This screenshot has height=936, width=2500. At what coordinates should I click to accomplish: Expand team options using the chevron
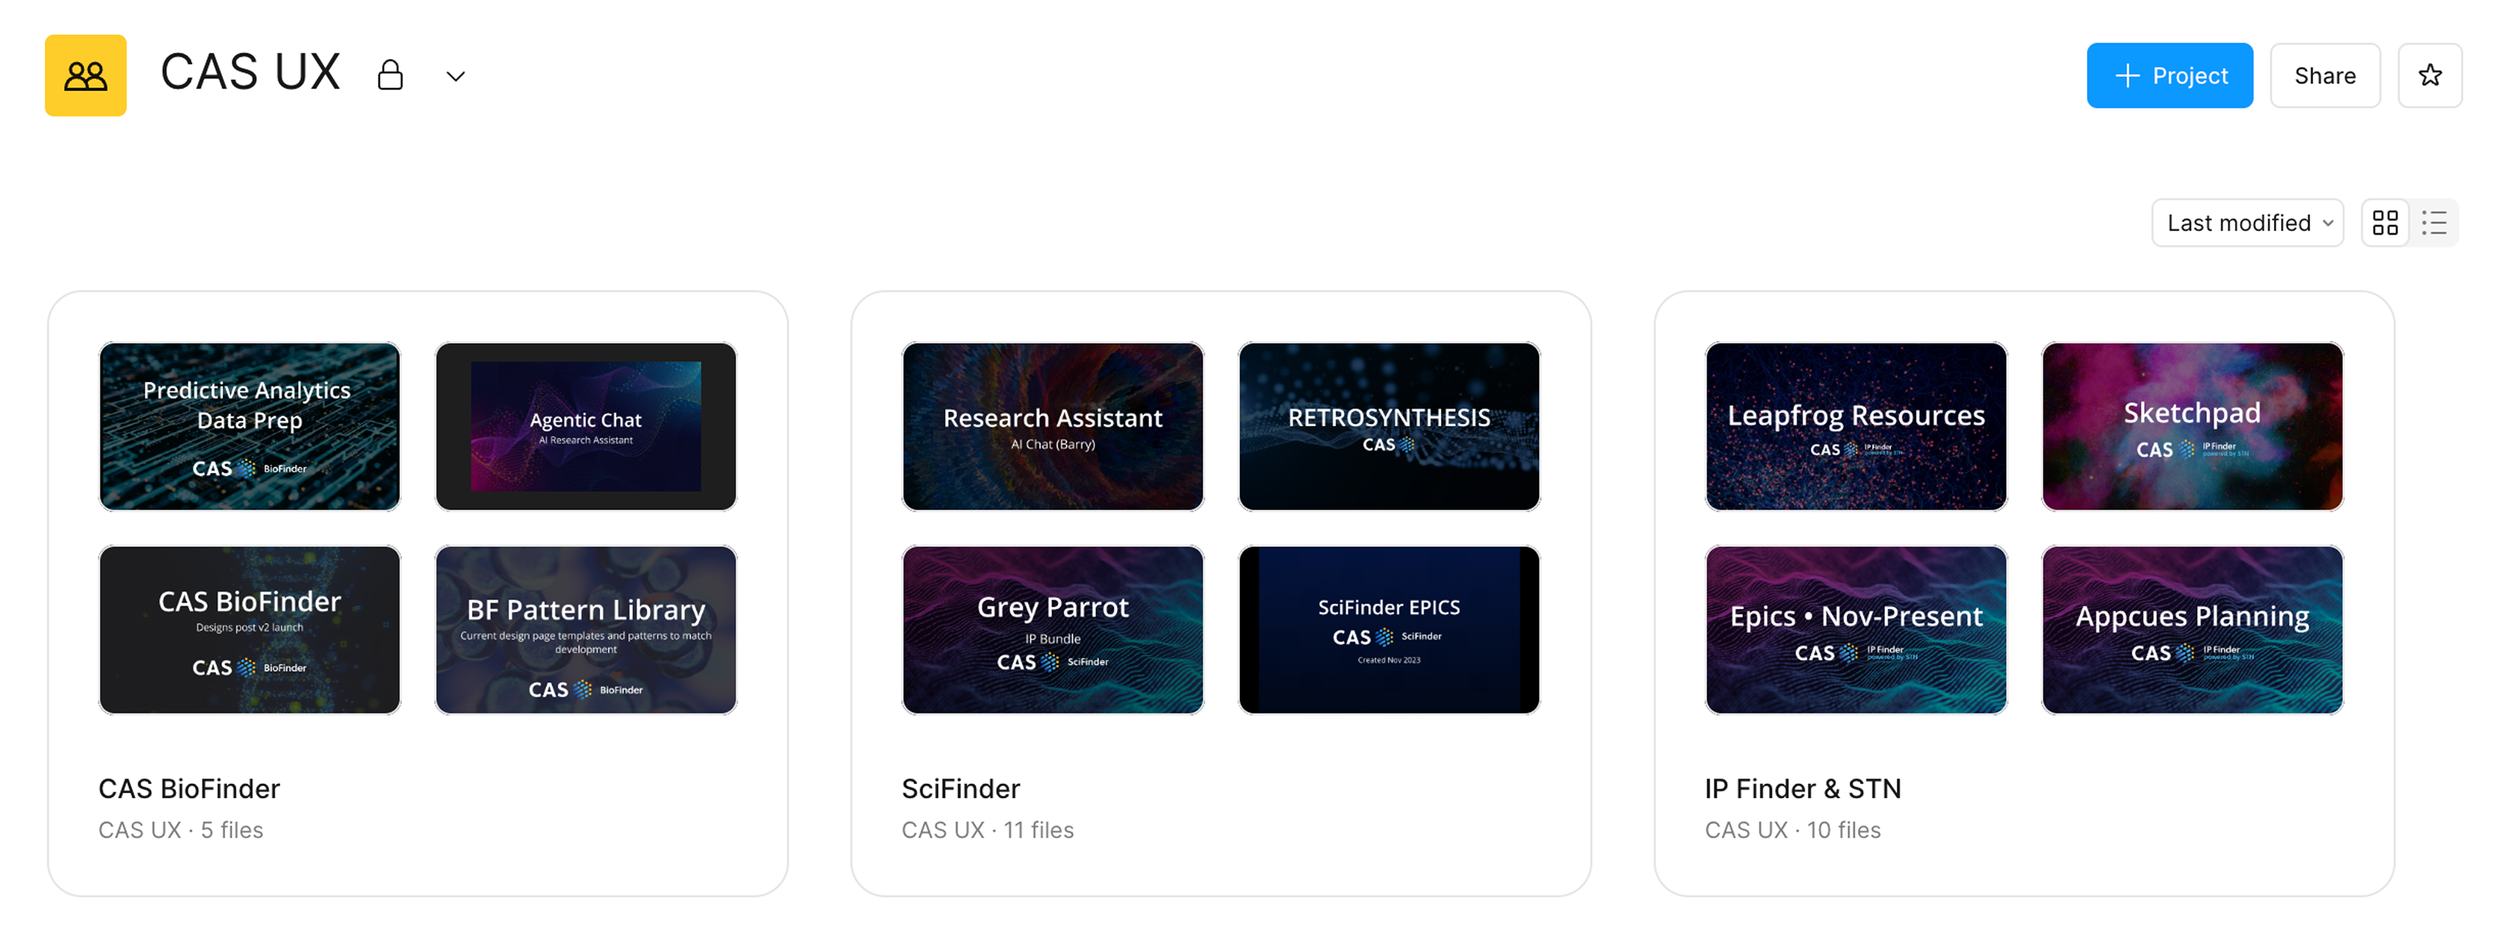coord(456,75)
